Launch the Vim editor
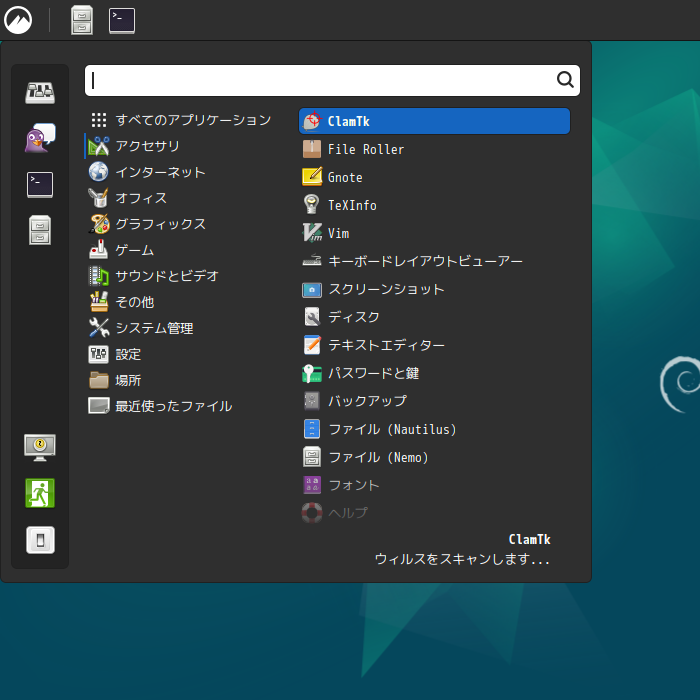 (338, 233)
